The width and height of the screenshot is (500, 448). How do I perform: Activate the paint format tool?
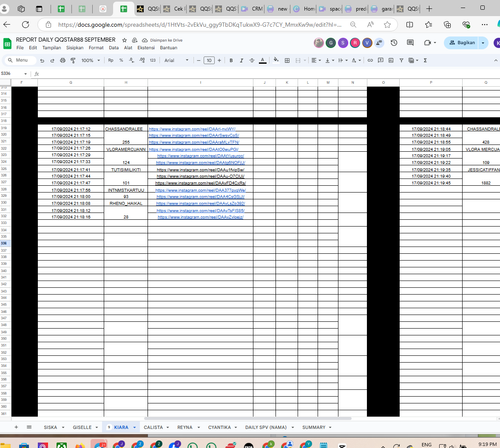(x=73, y=61)
